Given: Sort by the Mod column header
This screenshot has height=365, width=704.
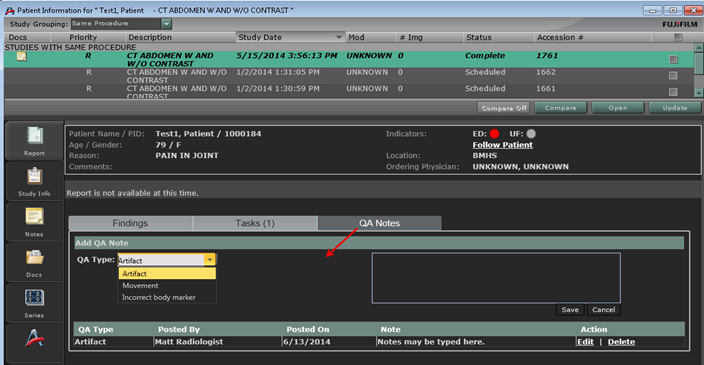Looking at the screenshot, I should tap(356, 37).
